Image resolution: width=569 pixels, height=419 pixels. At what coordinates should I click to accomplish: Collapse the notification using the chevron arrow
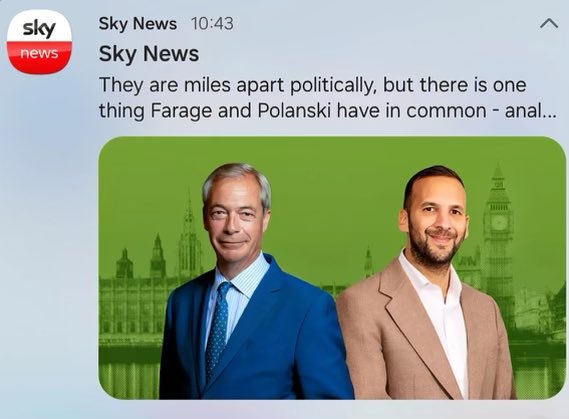pyautogui.click(x=549, y=24)
